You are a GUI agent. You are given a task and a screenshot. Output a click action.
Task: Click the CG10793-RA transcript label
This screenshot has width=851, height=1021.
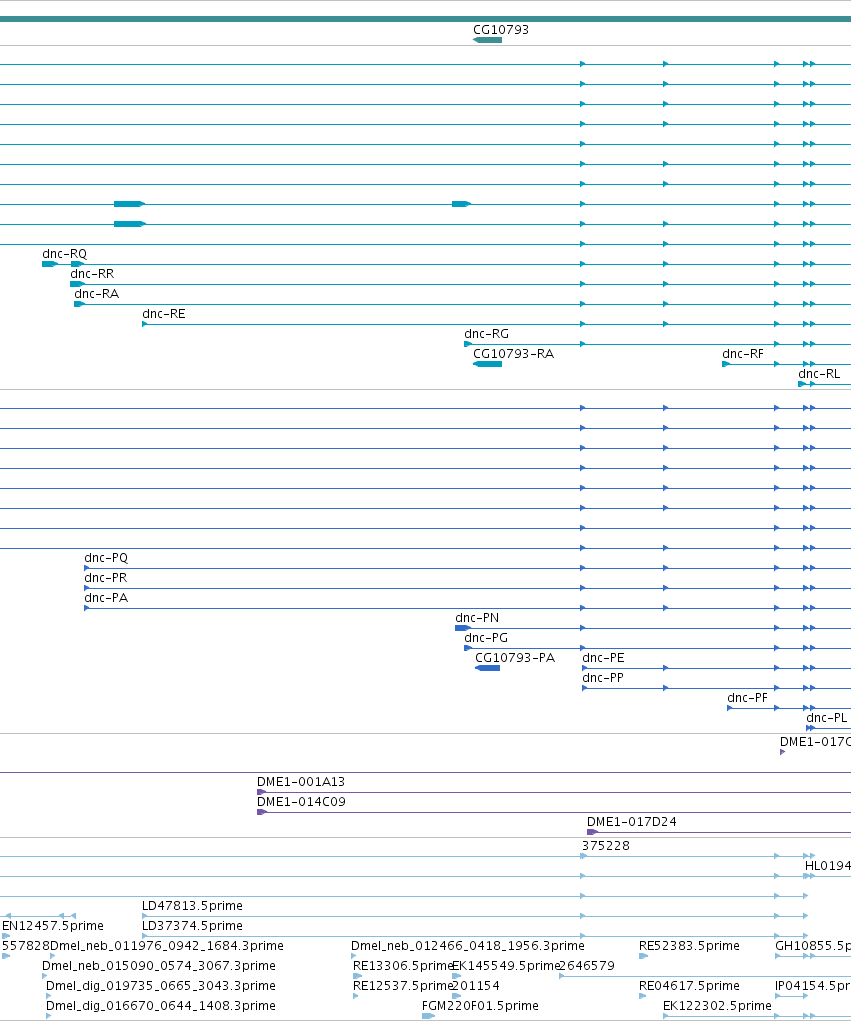pyautogui.click(x=513, y=354)
